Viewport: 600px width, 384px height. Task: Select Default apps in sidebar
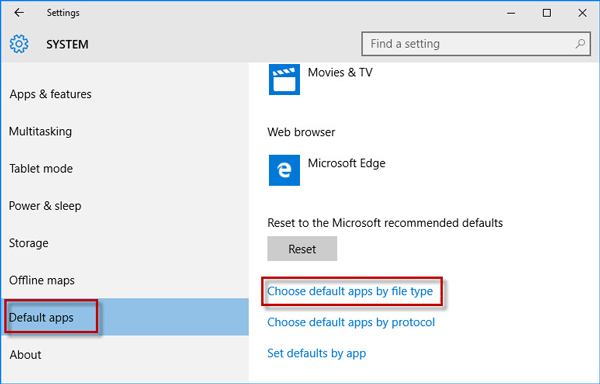(125, 317)
